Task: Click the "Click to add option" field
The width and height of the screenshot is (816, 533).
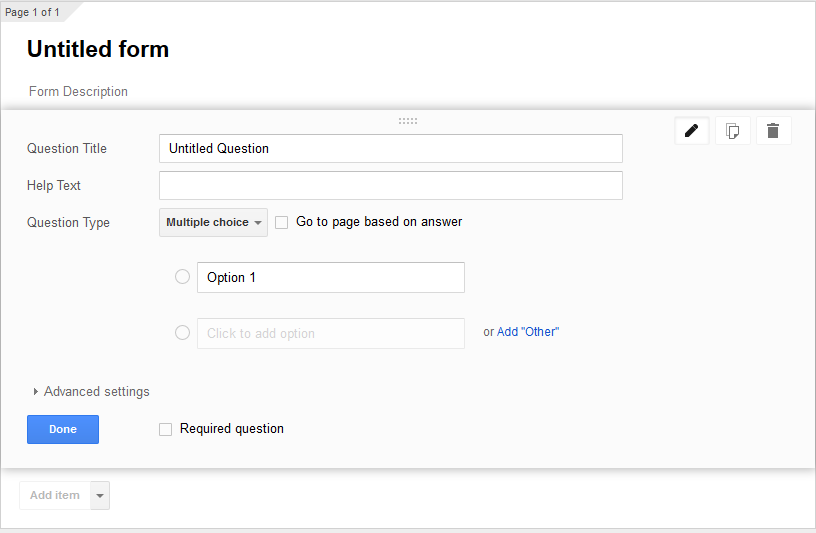Action: (330, 333)
